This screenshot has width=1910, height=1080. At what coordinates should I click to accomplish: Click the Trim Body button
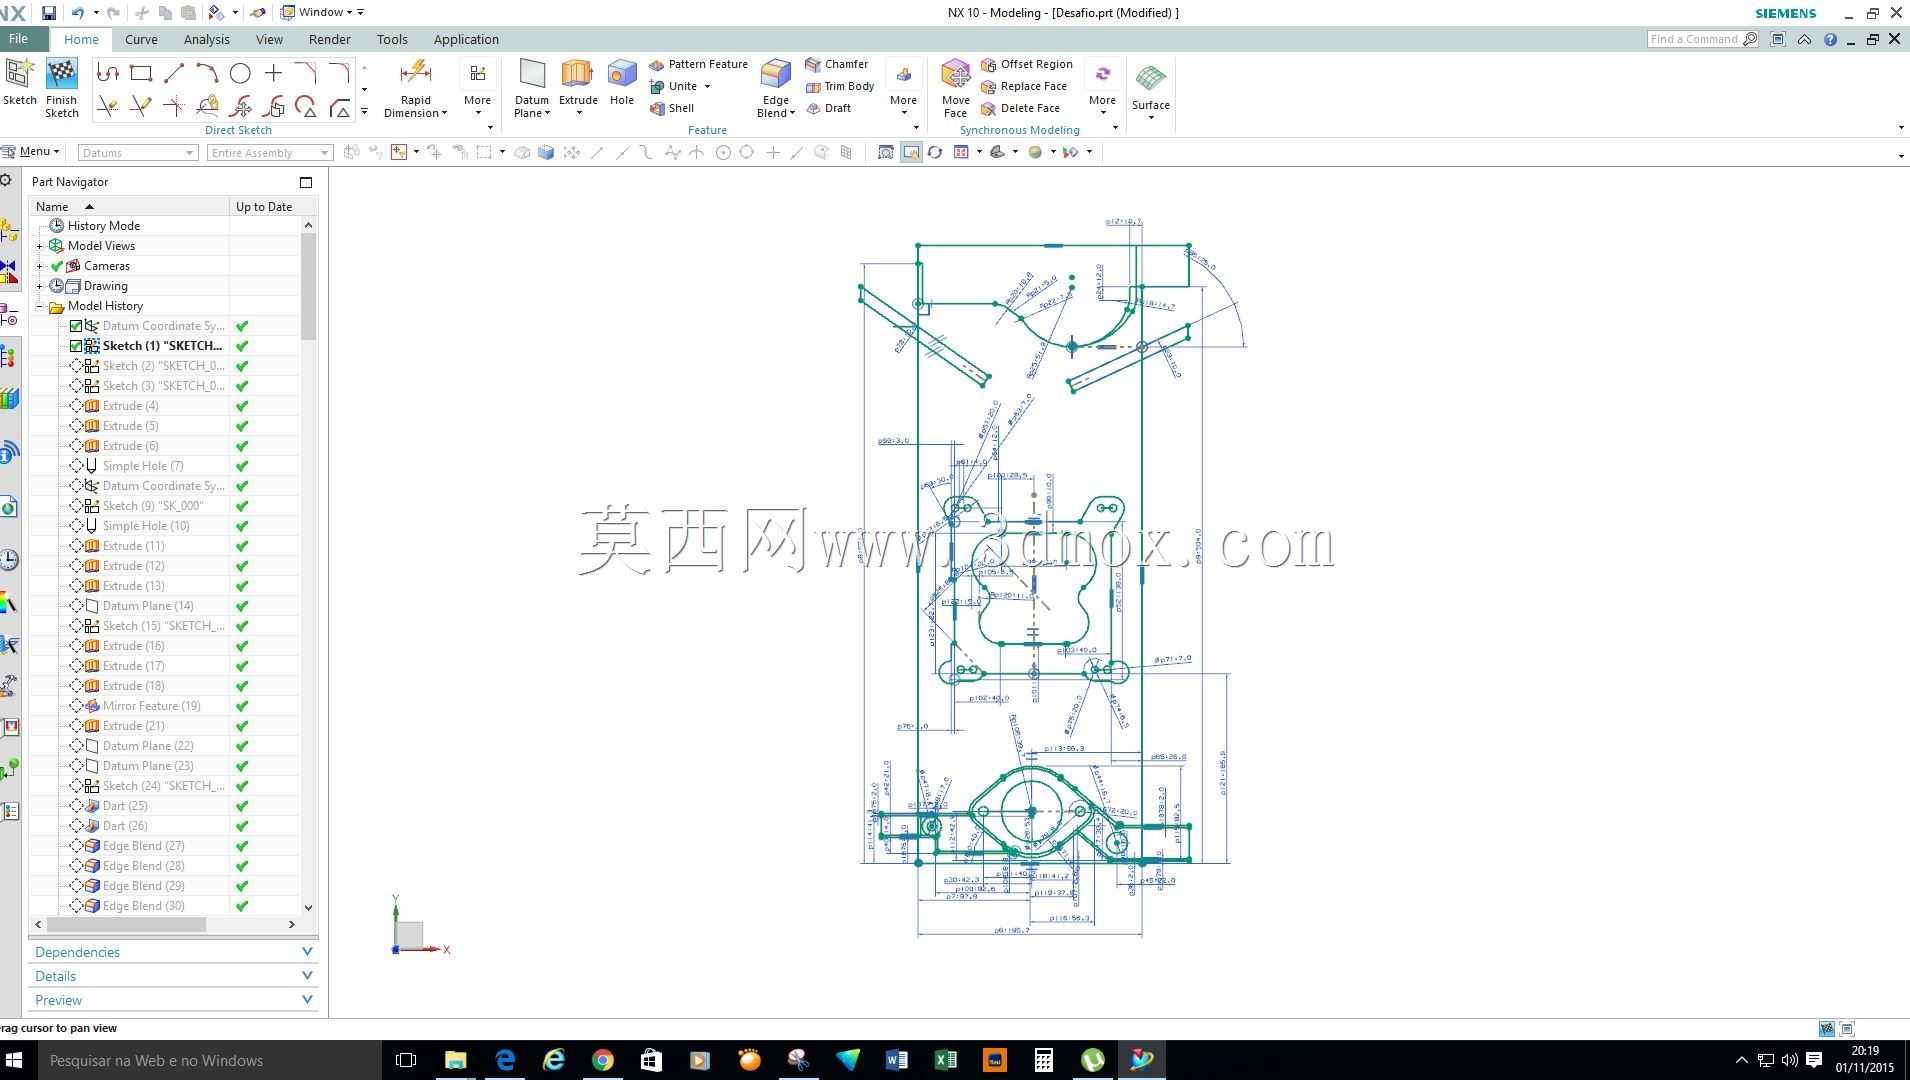click(x=840, y=86)
